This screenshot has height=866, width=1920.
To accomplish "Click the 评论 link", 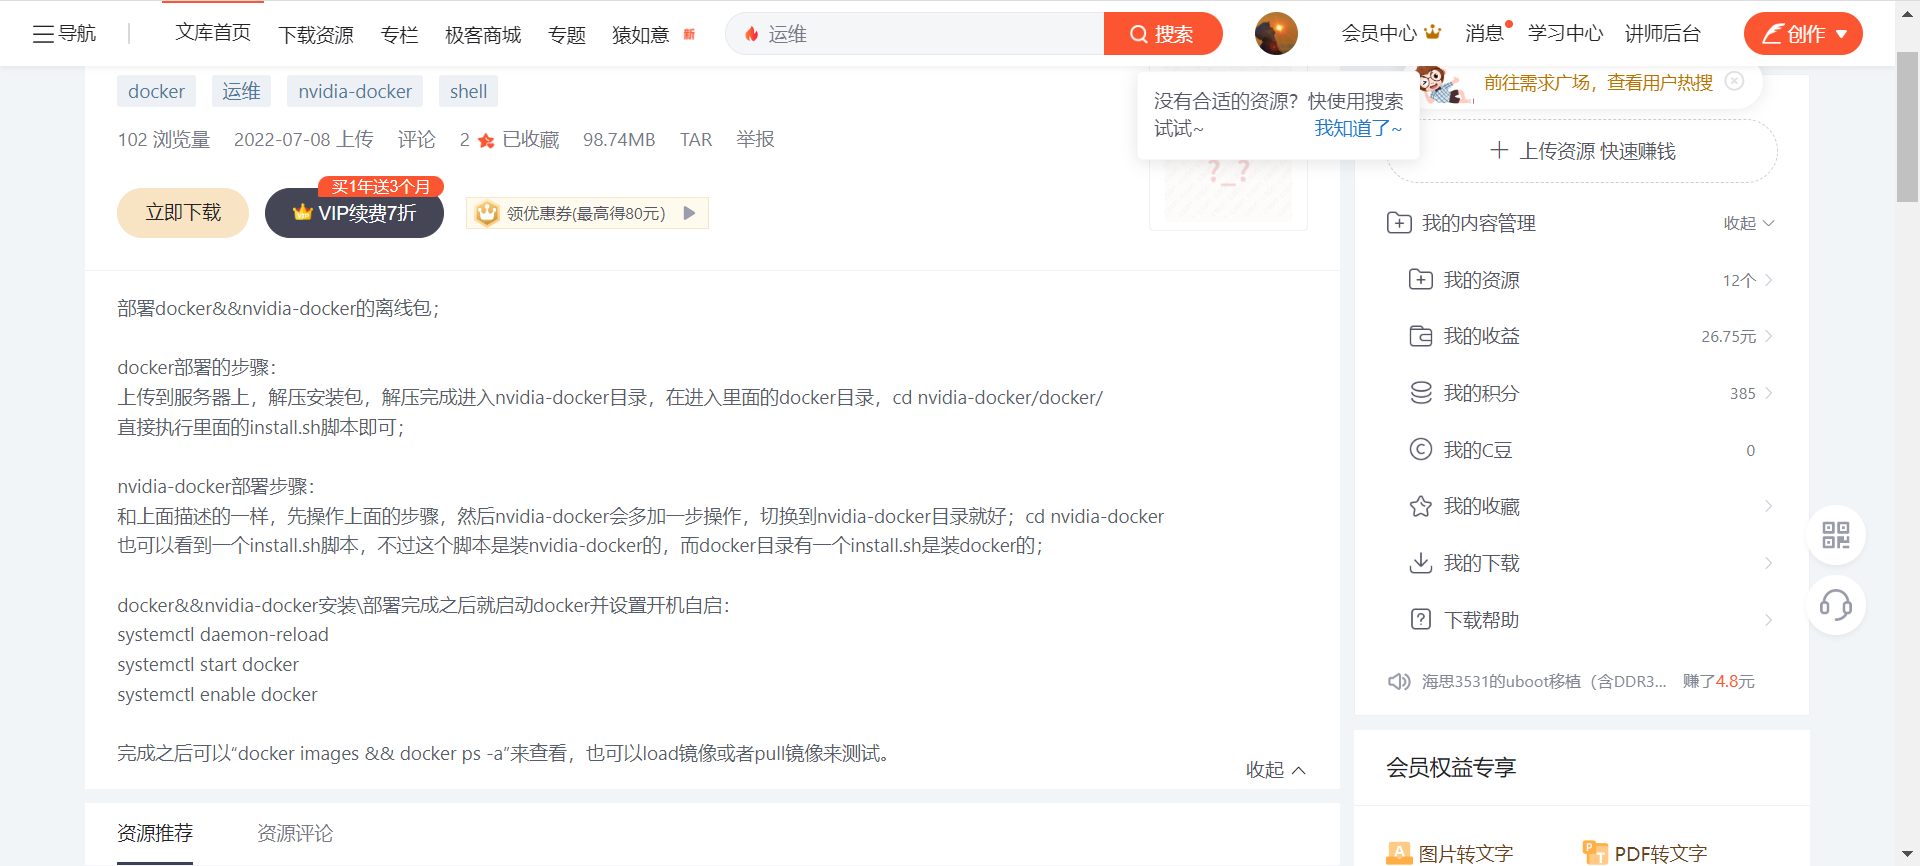I will pyautogui.click(x=417, y=139).
